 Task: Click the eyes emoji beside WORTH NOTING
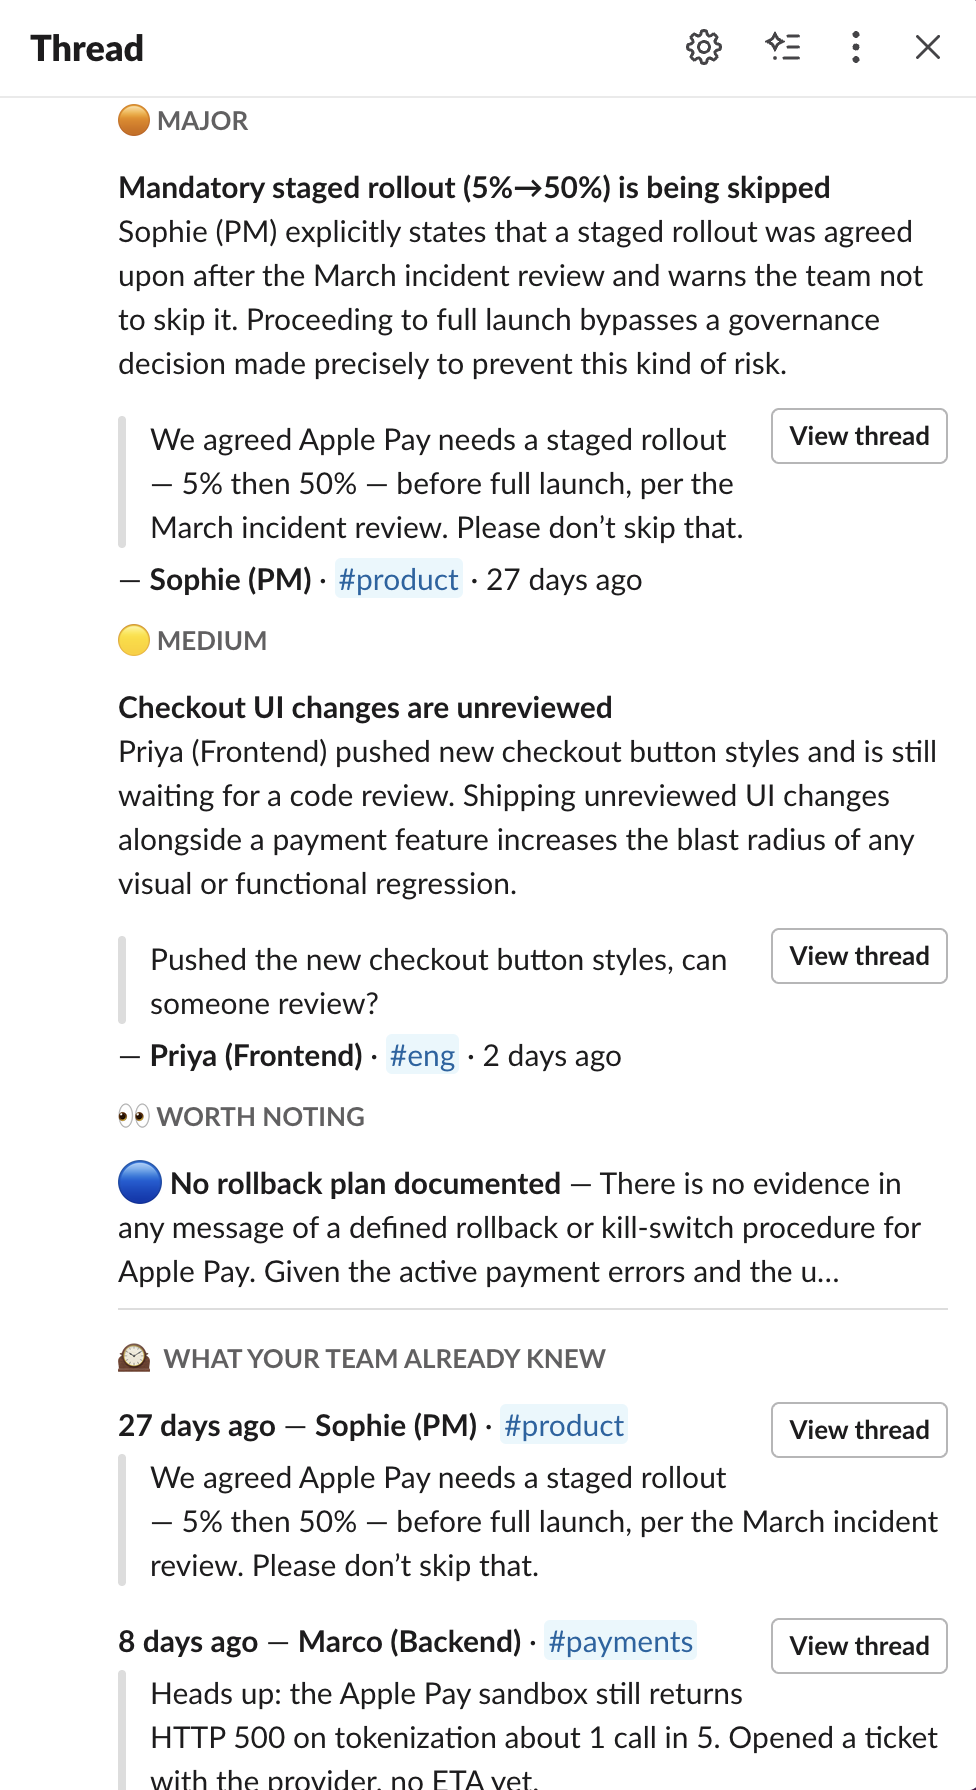click(x=134, y=1116)
